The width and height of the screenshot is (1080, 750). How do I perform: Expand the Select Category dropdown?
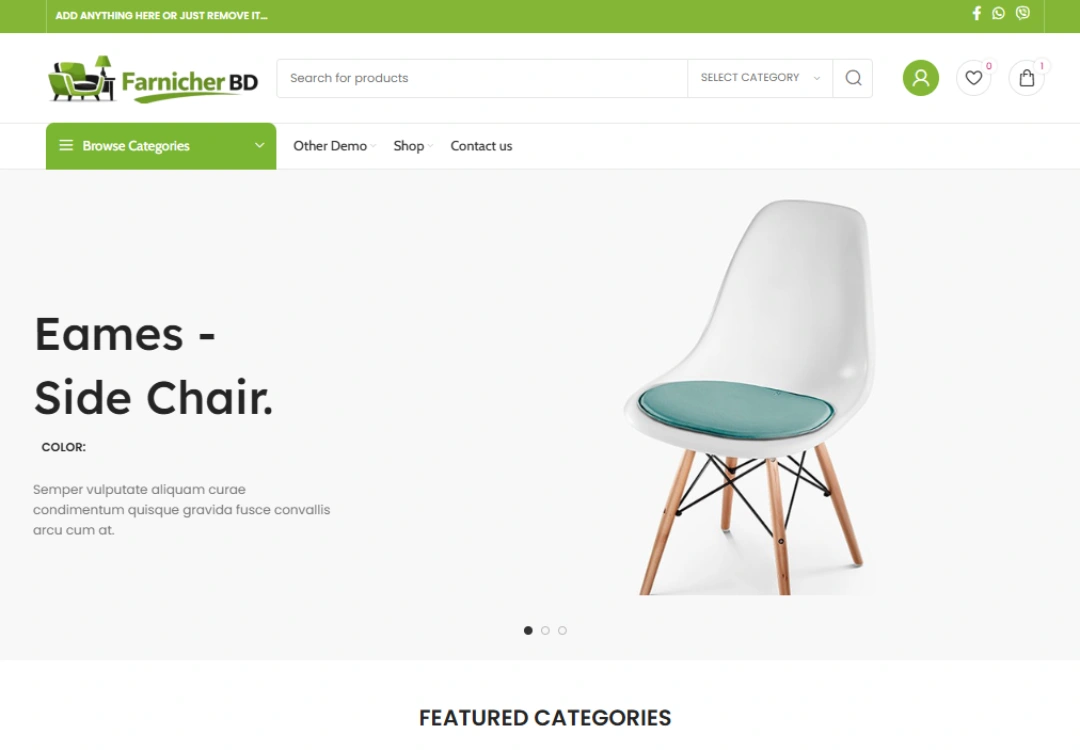coord(760,78)
